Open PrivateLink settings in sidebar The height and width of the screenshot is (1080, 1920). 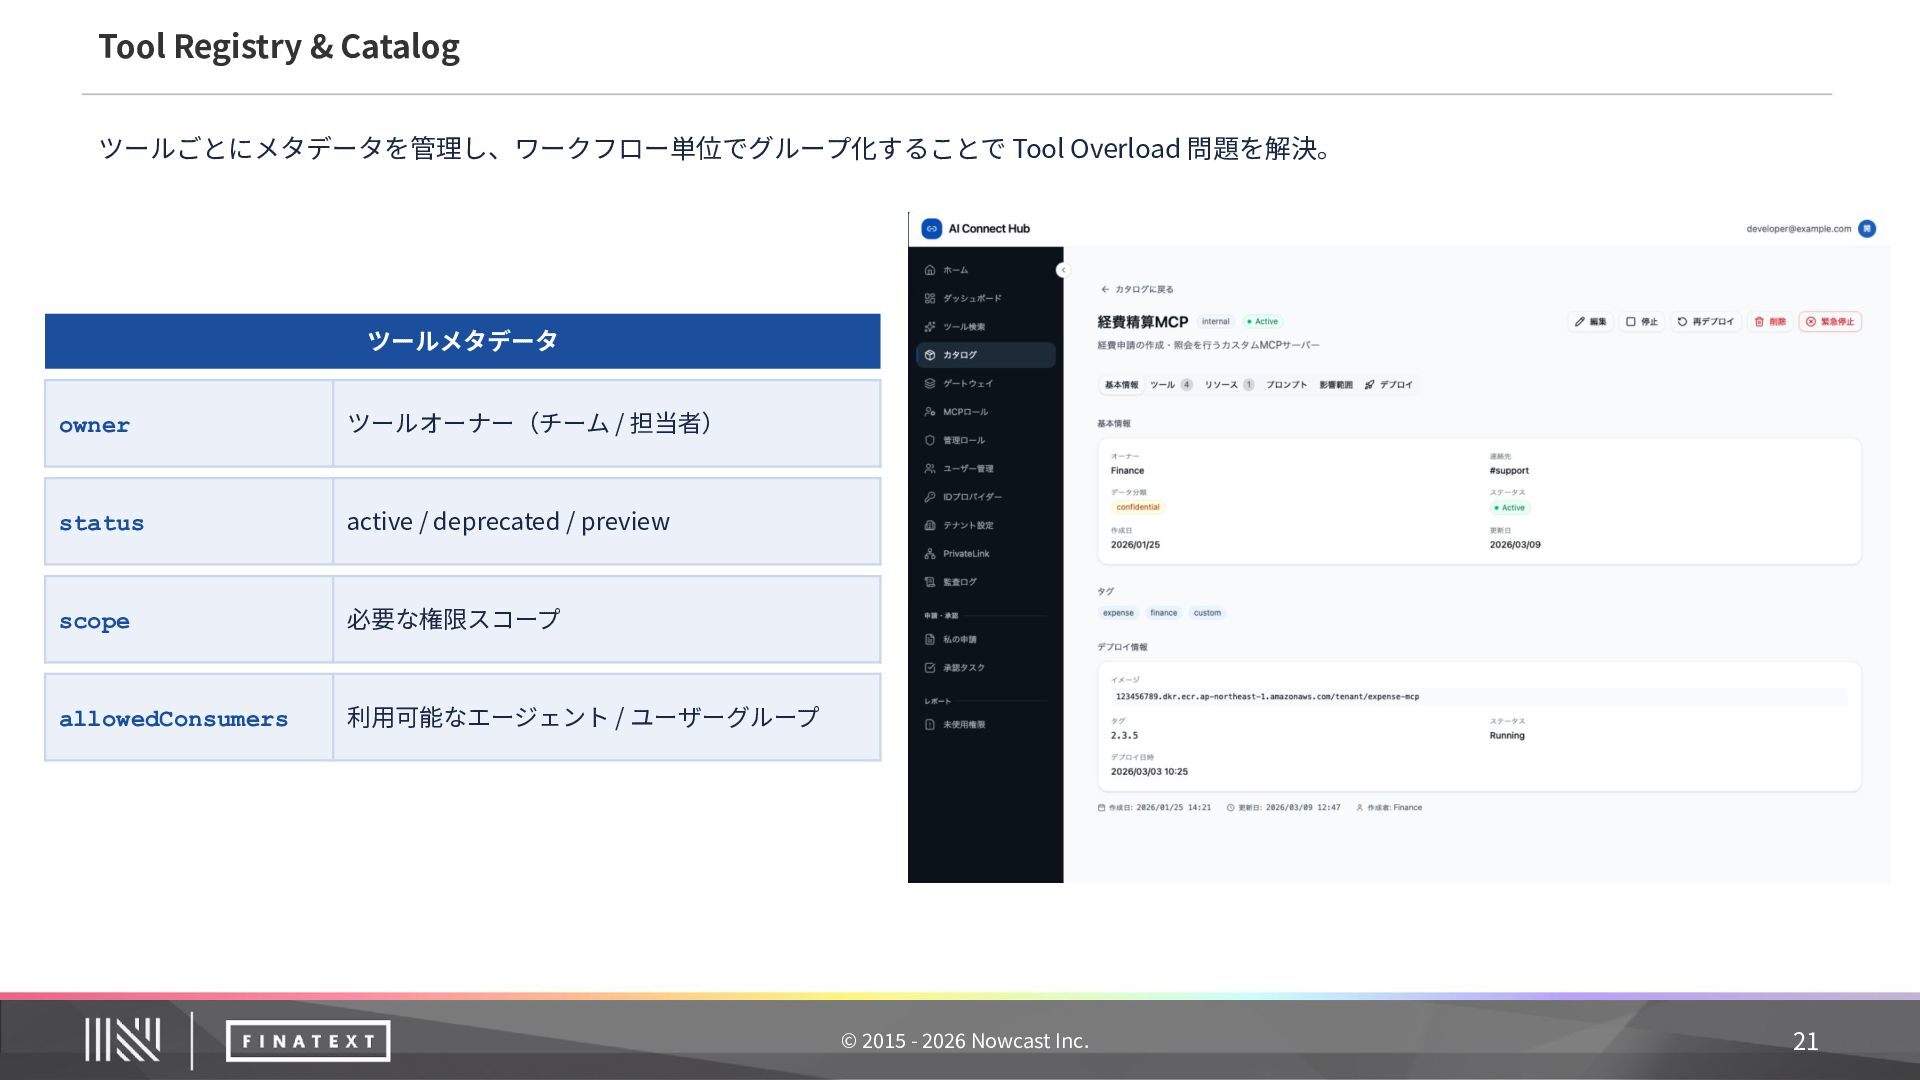pos(965,554)
